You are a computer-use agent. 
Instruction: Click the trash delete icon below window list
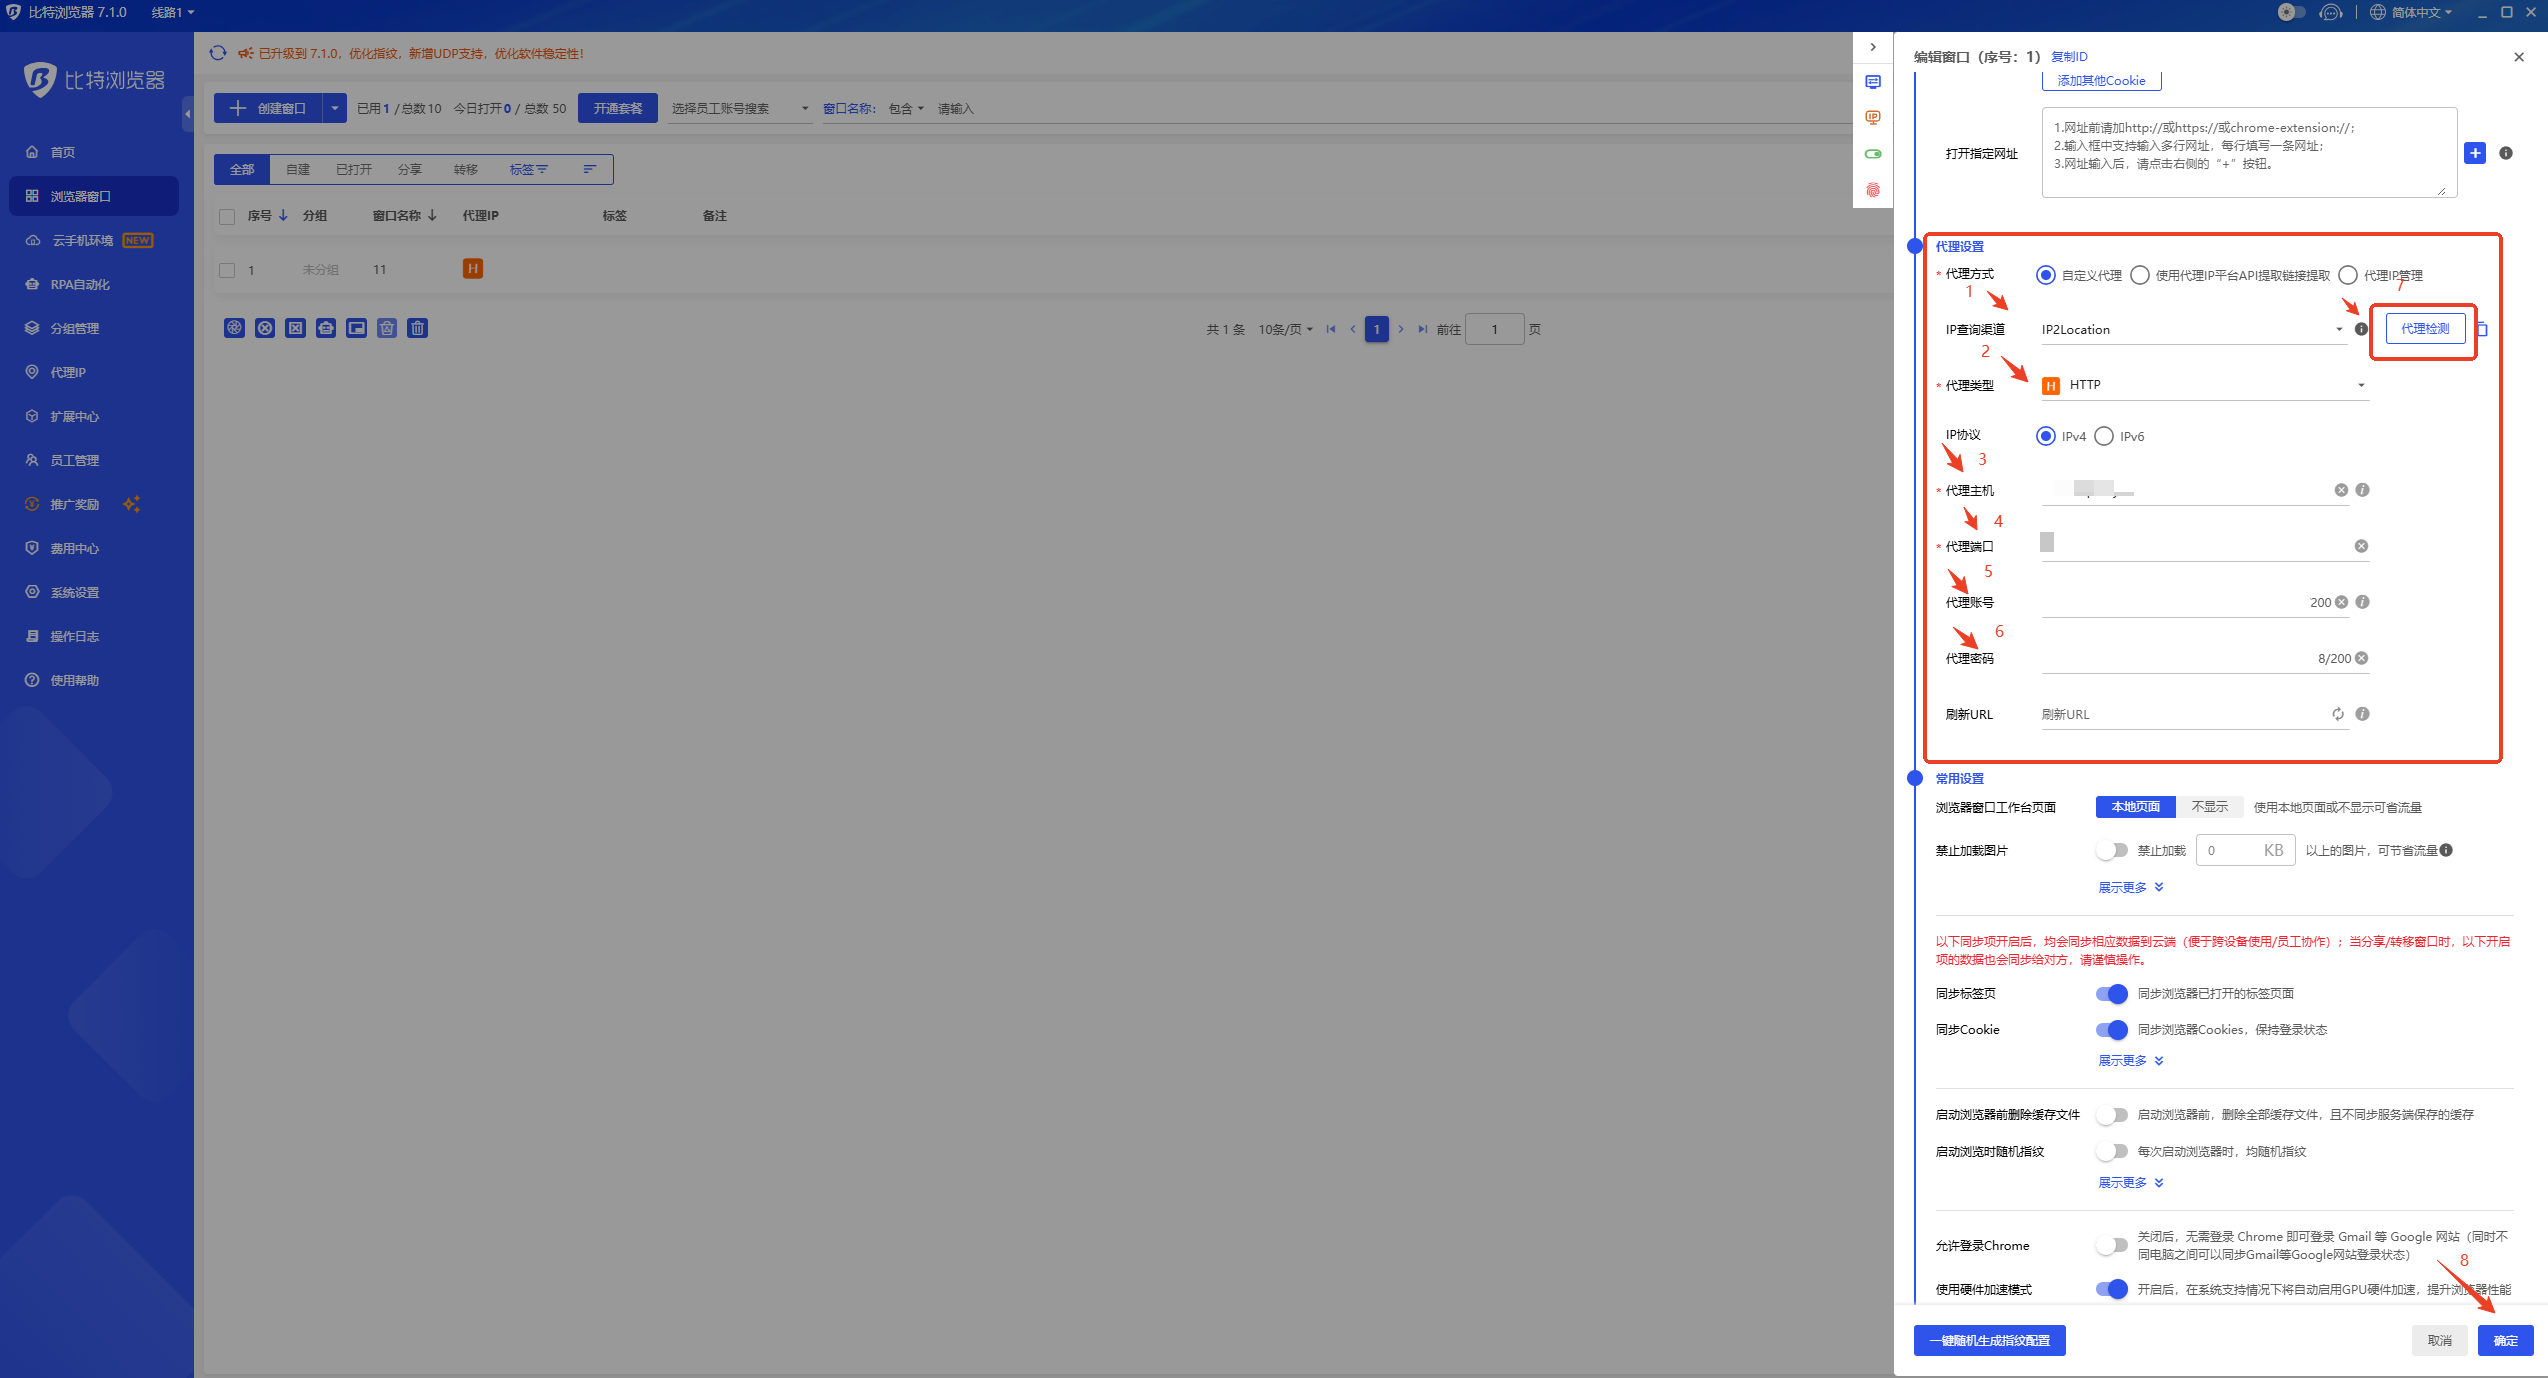[418, 328]
